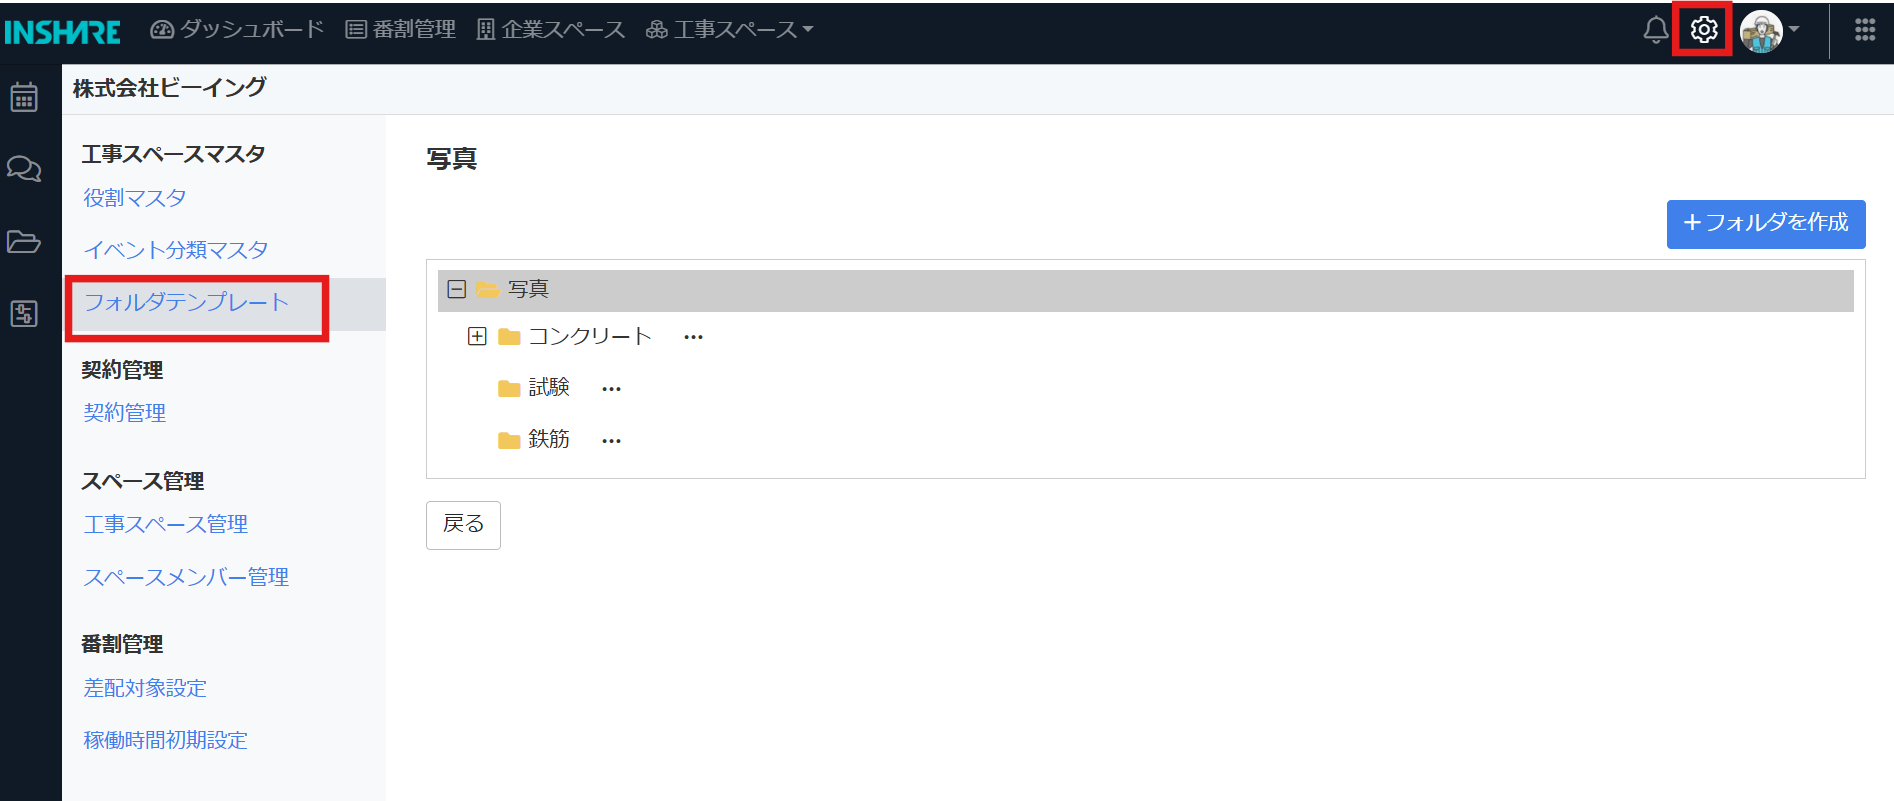Go to ダッシュボード

pyautogui.click(x=237, y=30)
